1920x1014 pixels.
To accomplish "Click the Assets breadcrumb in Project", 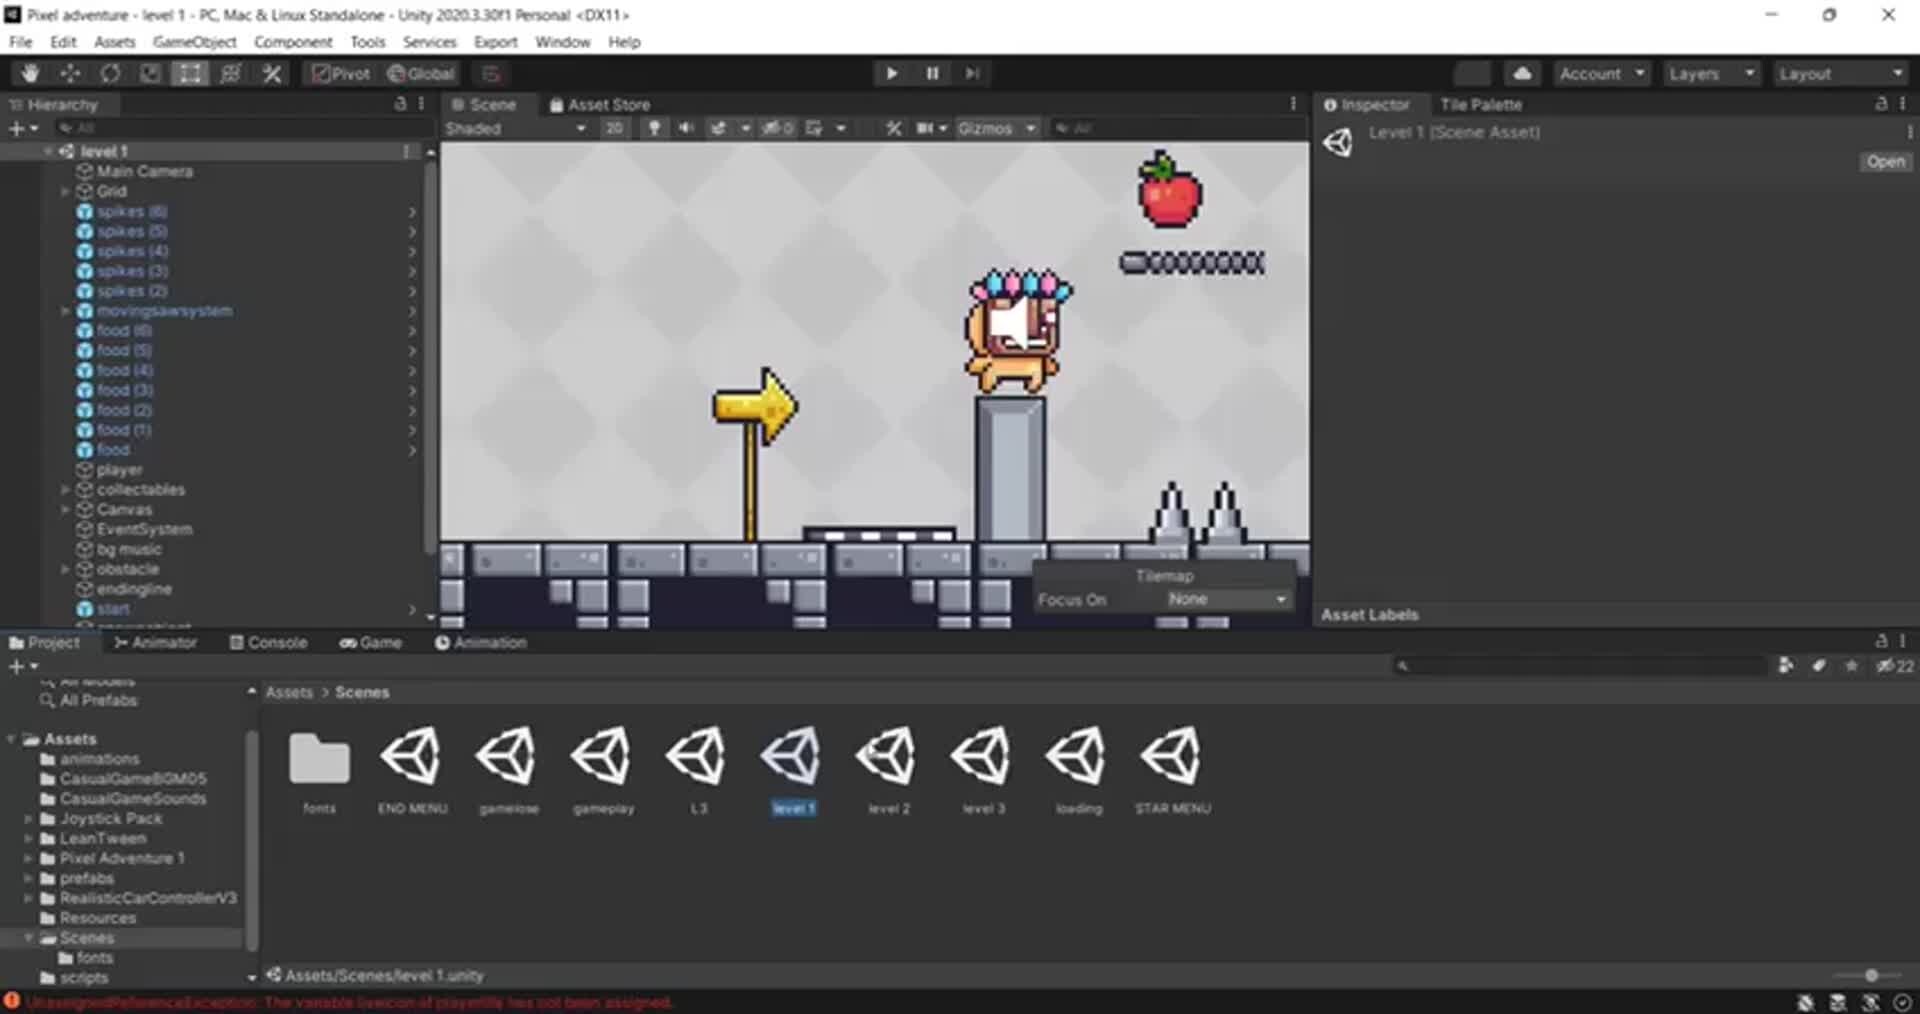I will [x=289, y=692].
